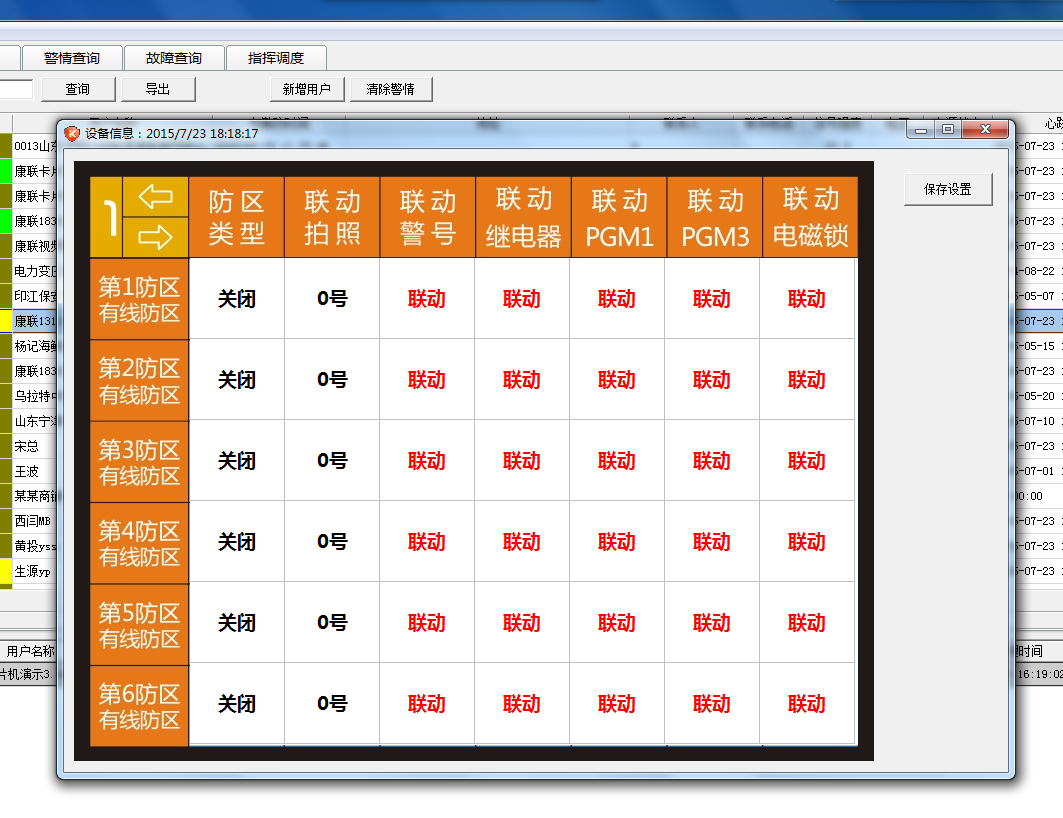Select the 第2防区 有线防区 row header
Image resolution: width=1063 pixels, height=818 pixels.
point(139,381)
